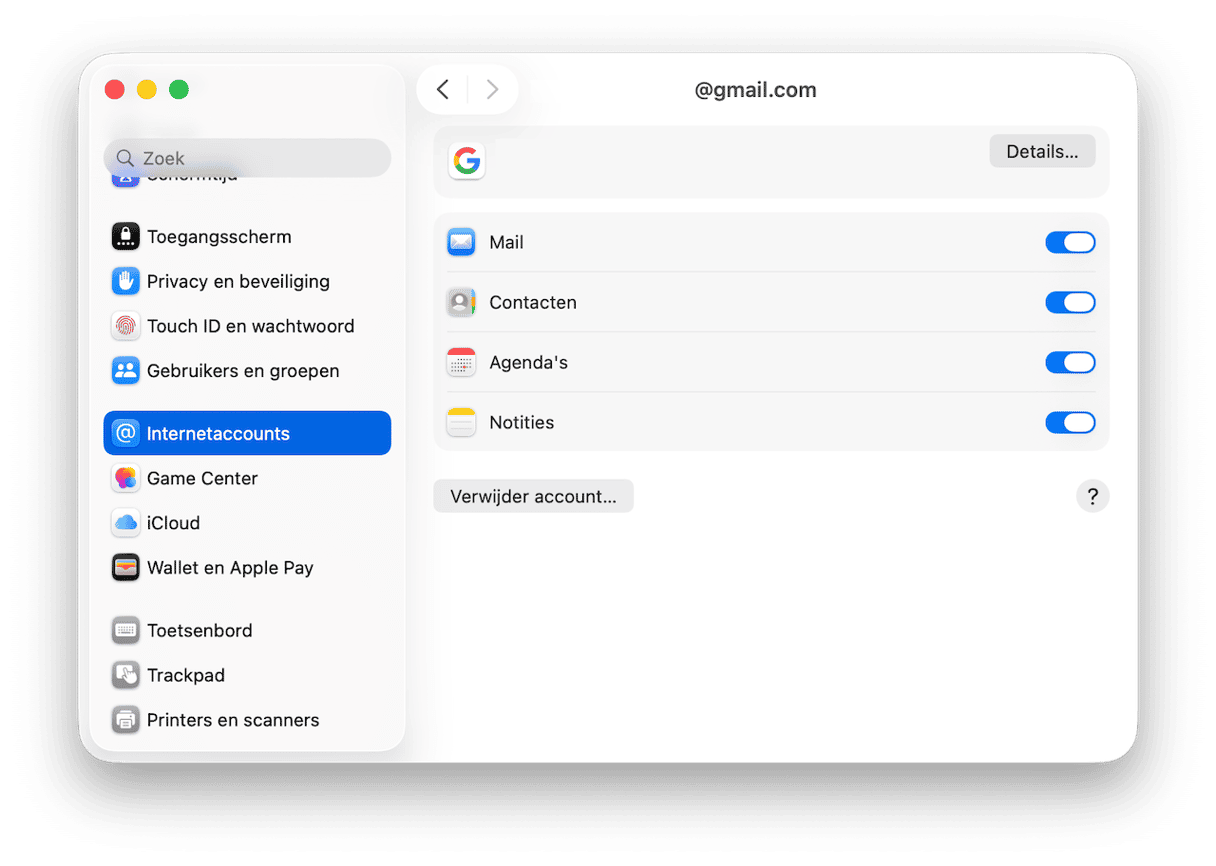Select the iCloud cloud icon
This screenshot has height=866, width=1216.
click(125, 523)
